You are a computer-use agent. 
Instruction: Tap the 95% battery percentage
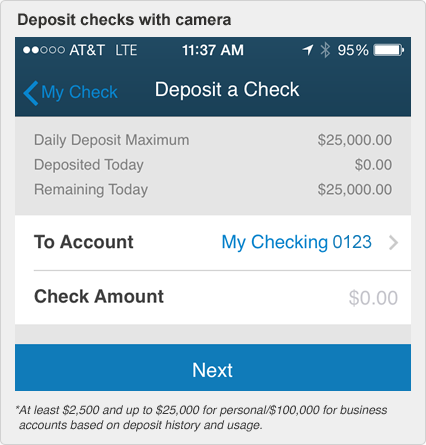(x=353, y=50)
